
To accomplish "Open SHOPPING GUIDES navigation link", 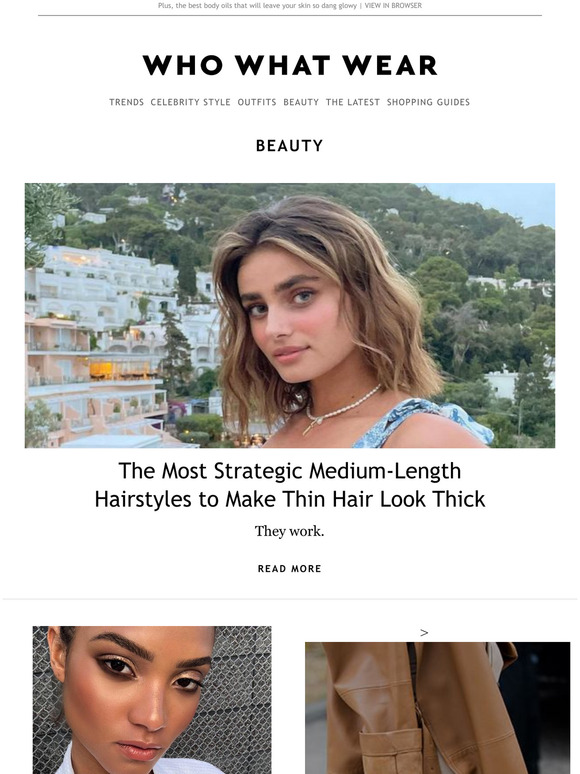I will point(428,102).
